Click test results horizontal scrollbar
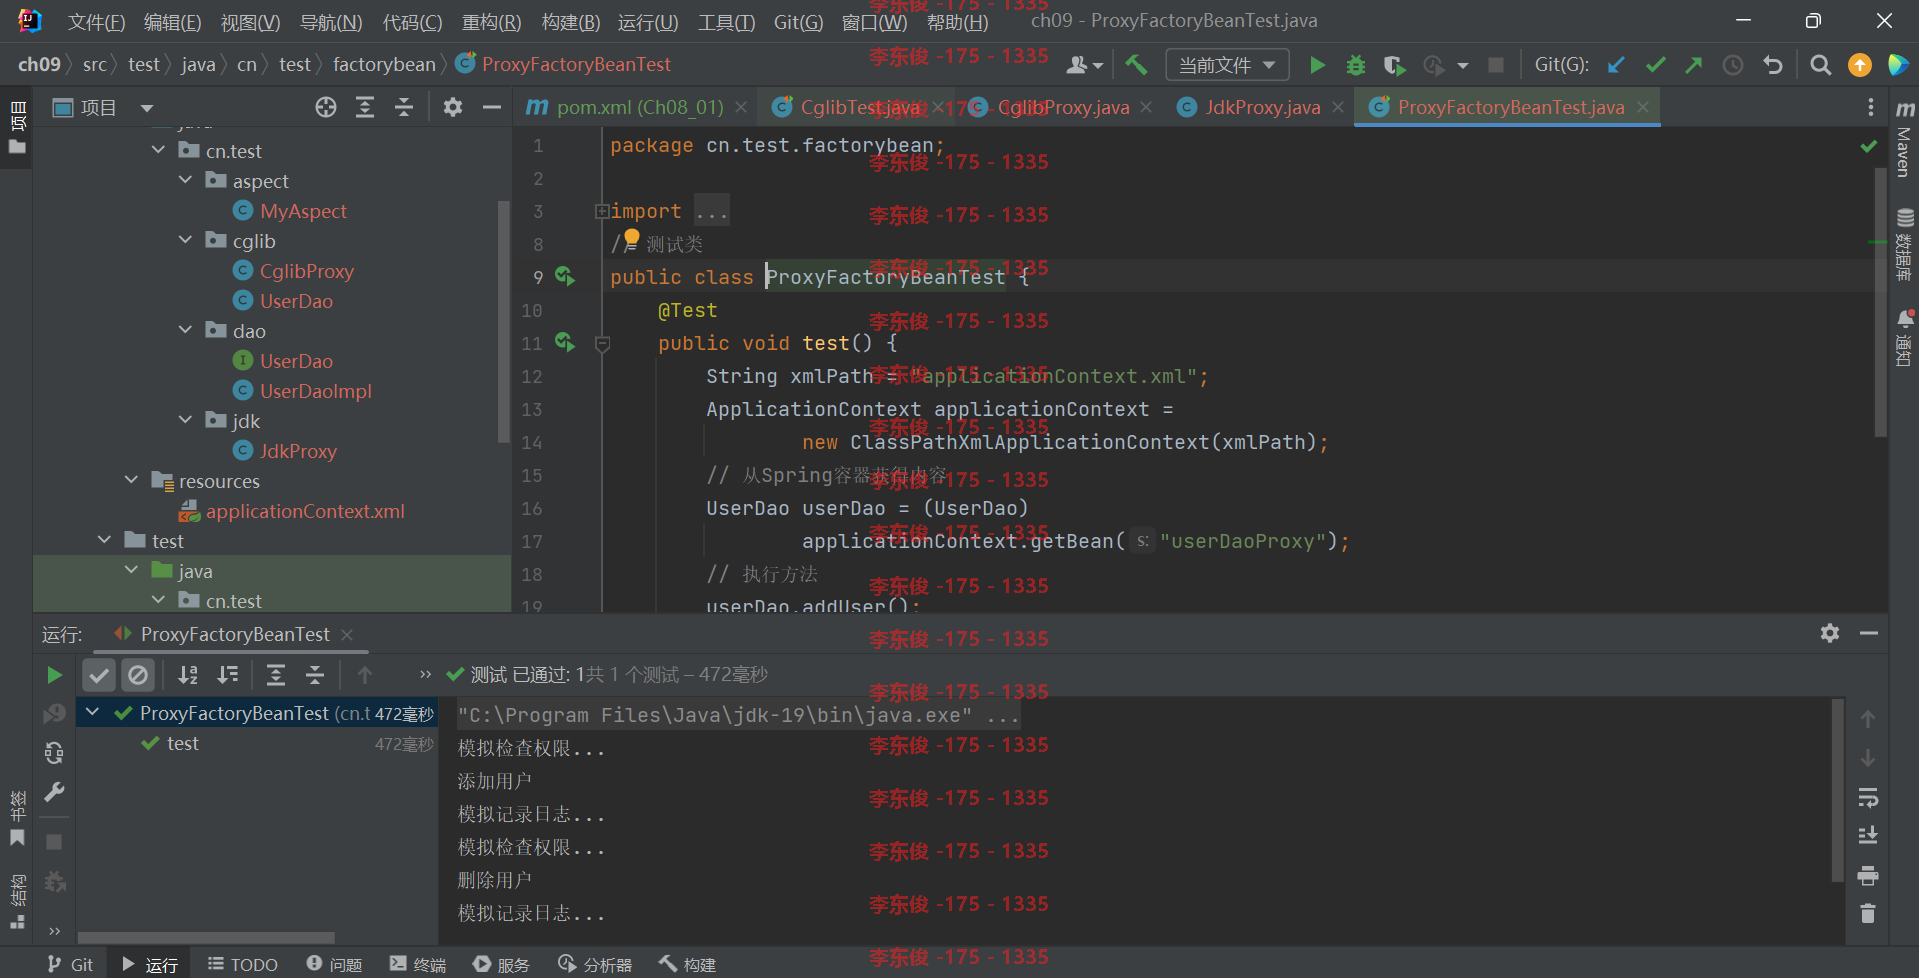 point(206,937)
